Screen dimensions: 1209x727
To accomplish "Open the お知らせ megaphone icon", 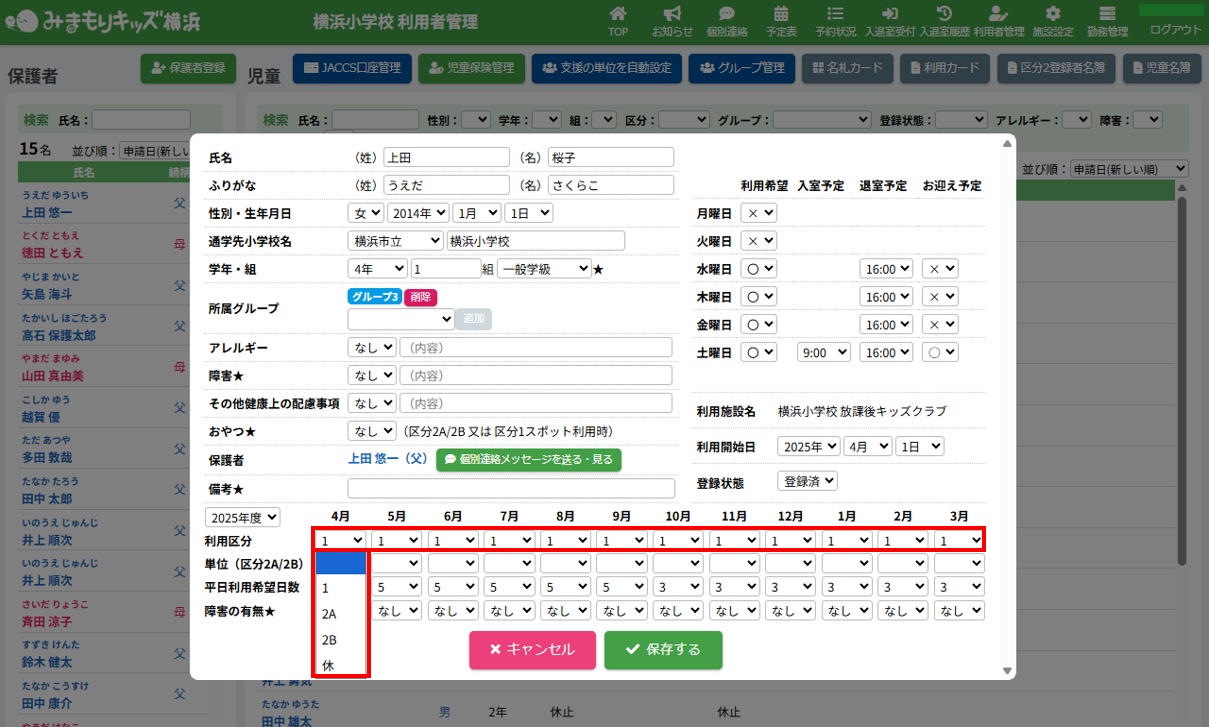I will click(x=672, y=14).
